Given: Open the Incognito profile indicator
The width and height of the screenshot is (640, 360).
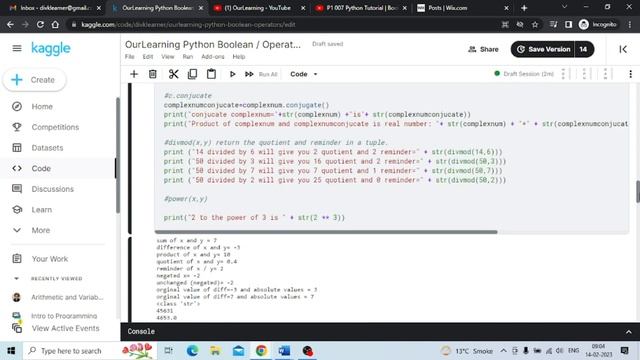Looking at the screenshot, I should pos(598,24).
